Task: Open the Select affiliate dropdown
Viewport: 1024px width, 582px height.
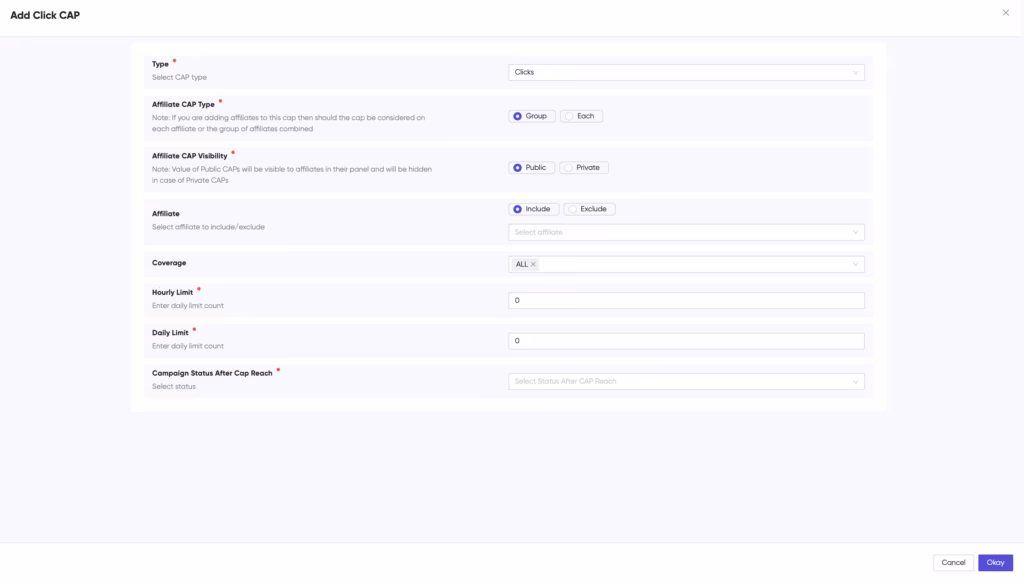Action: [x=686, y=233]
